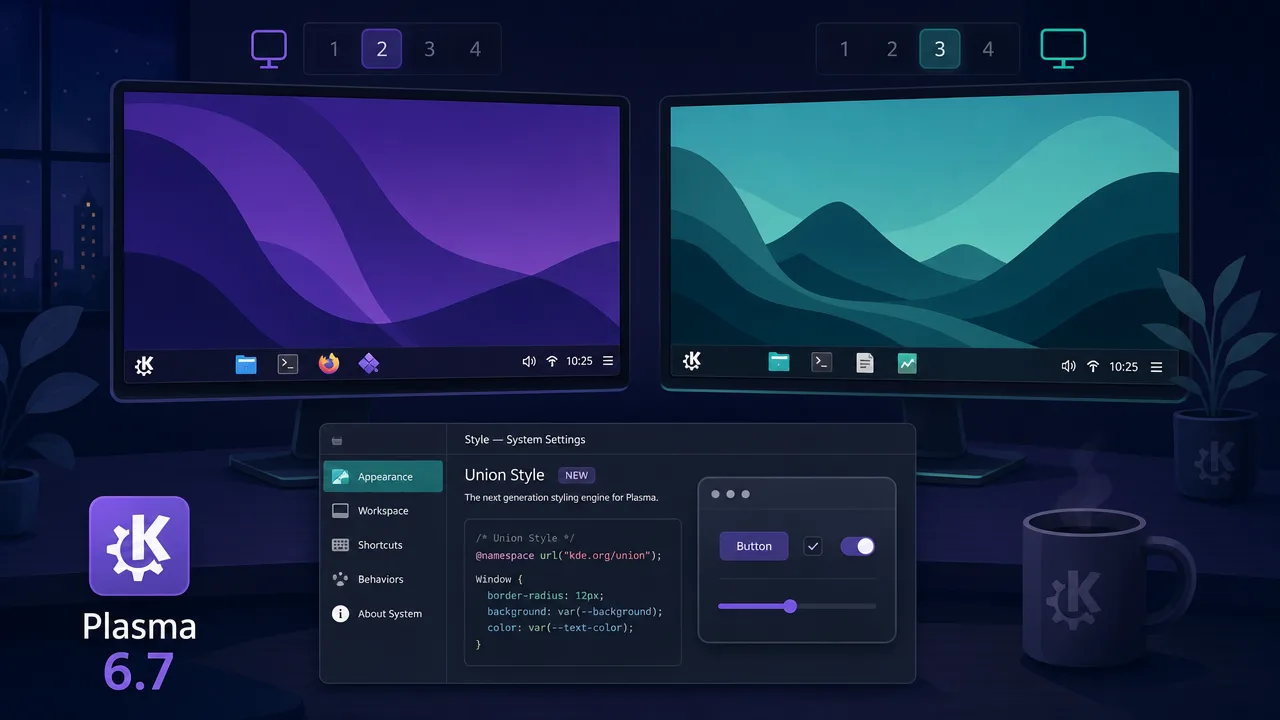Switch to virtual desktop 1 in the teal pager
1280x720 pixels.
point(845,49)
